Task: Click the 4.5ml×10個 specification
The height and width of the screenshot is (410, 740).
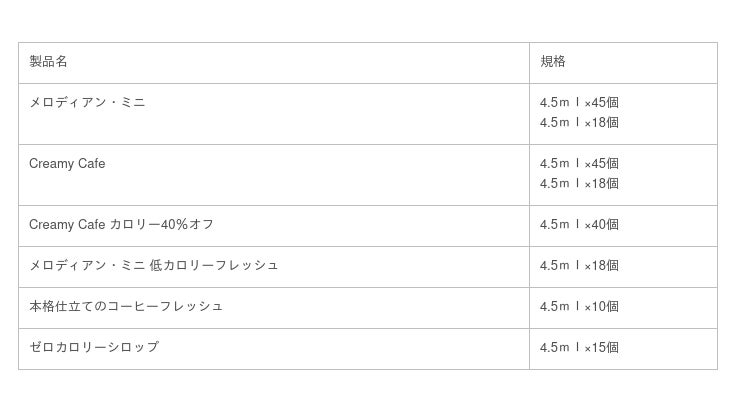Action: (579, 307)
